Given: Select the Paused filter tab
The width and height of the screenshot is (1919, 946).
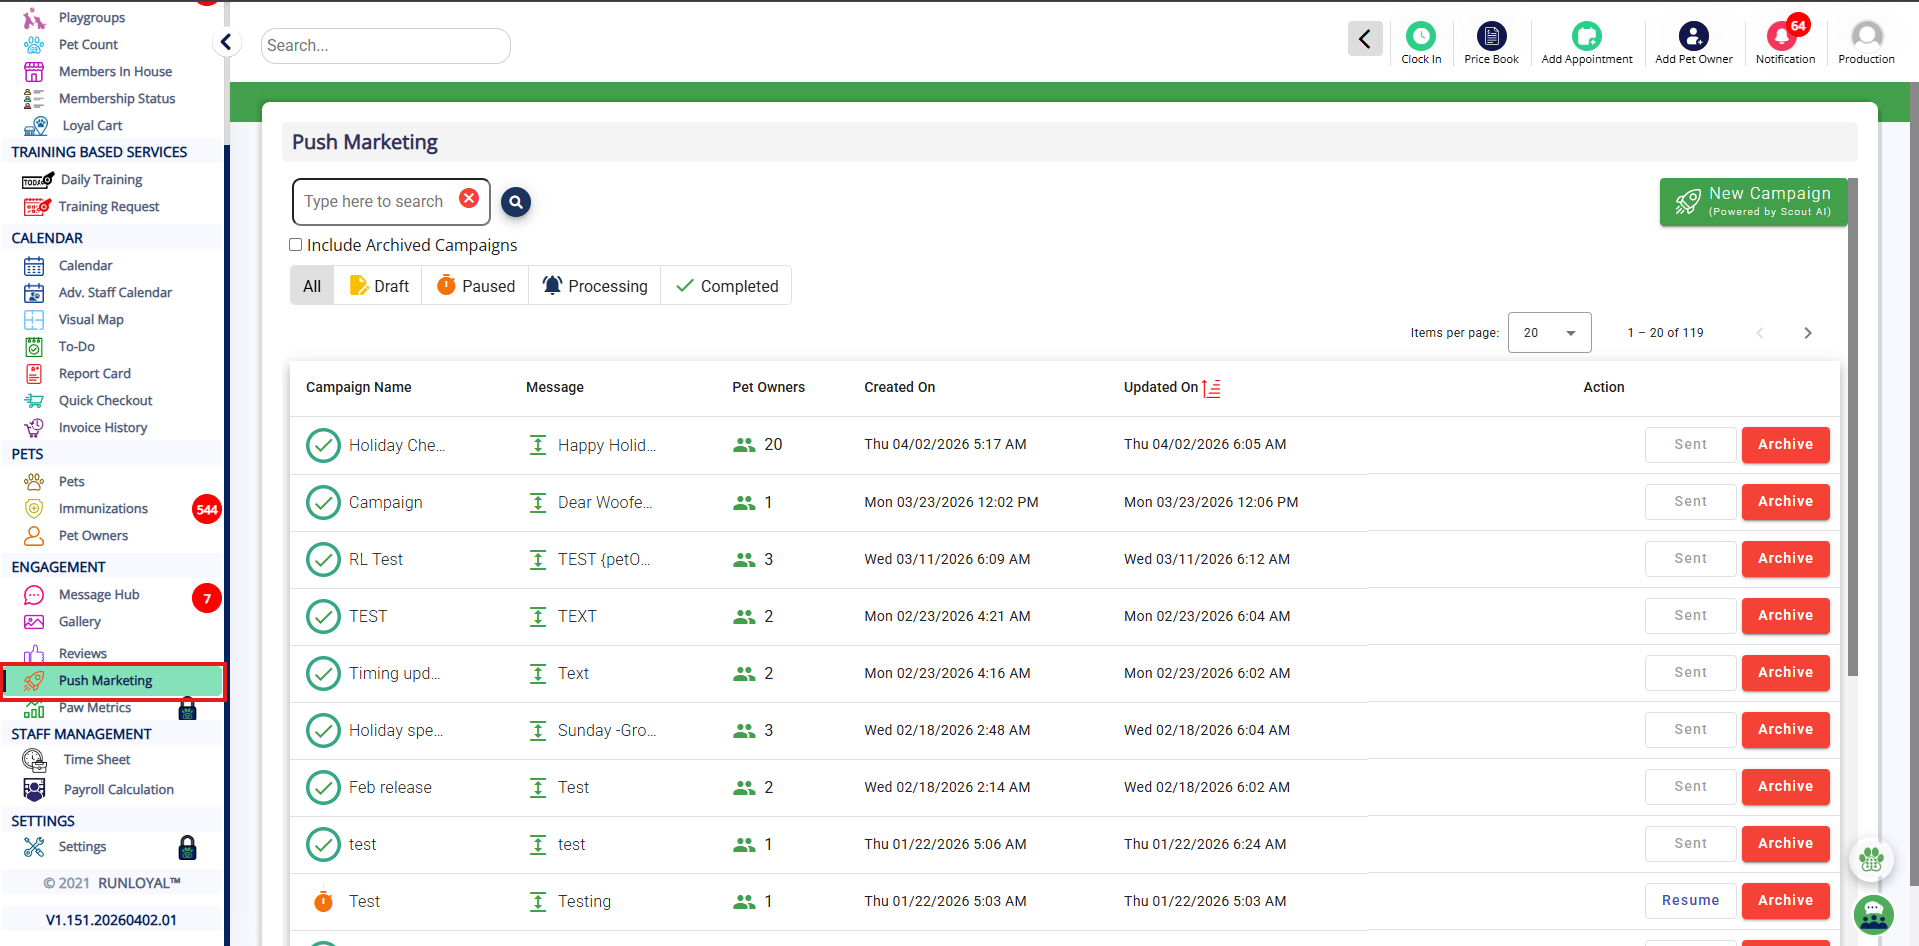Looking at the screenshot, I should (476, 286).
